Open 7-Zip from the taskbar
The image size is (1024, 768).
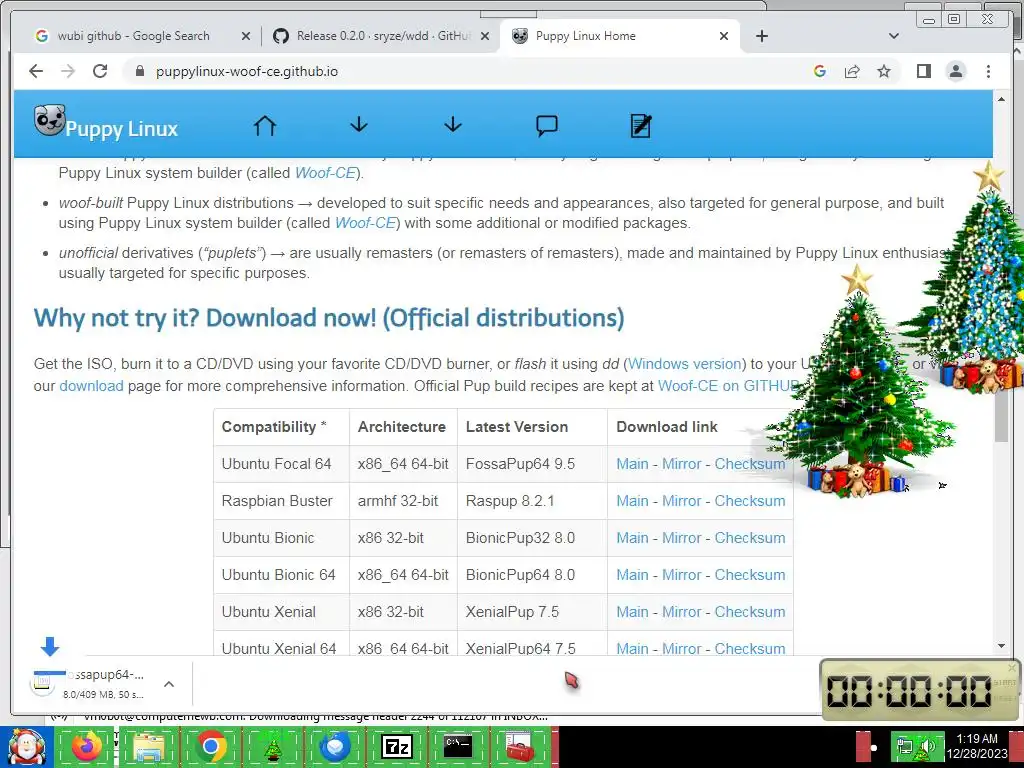tap(396, 746)
